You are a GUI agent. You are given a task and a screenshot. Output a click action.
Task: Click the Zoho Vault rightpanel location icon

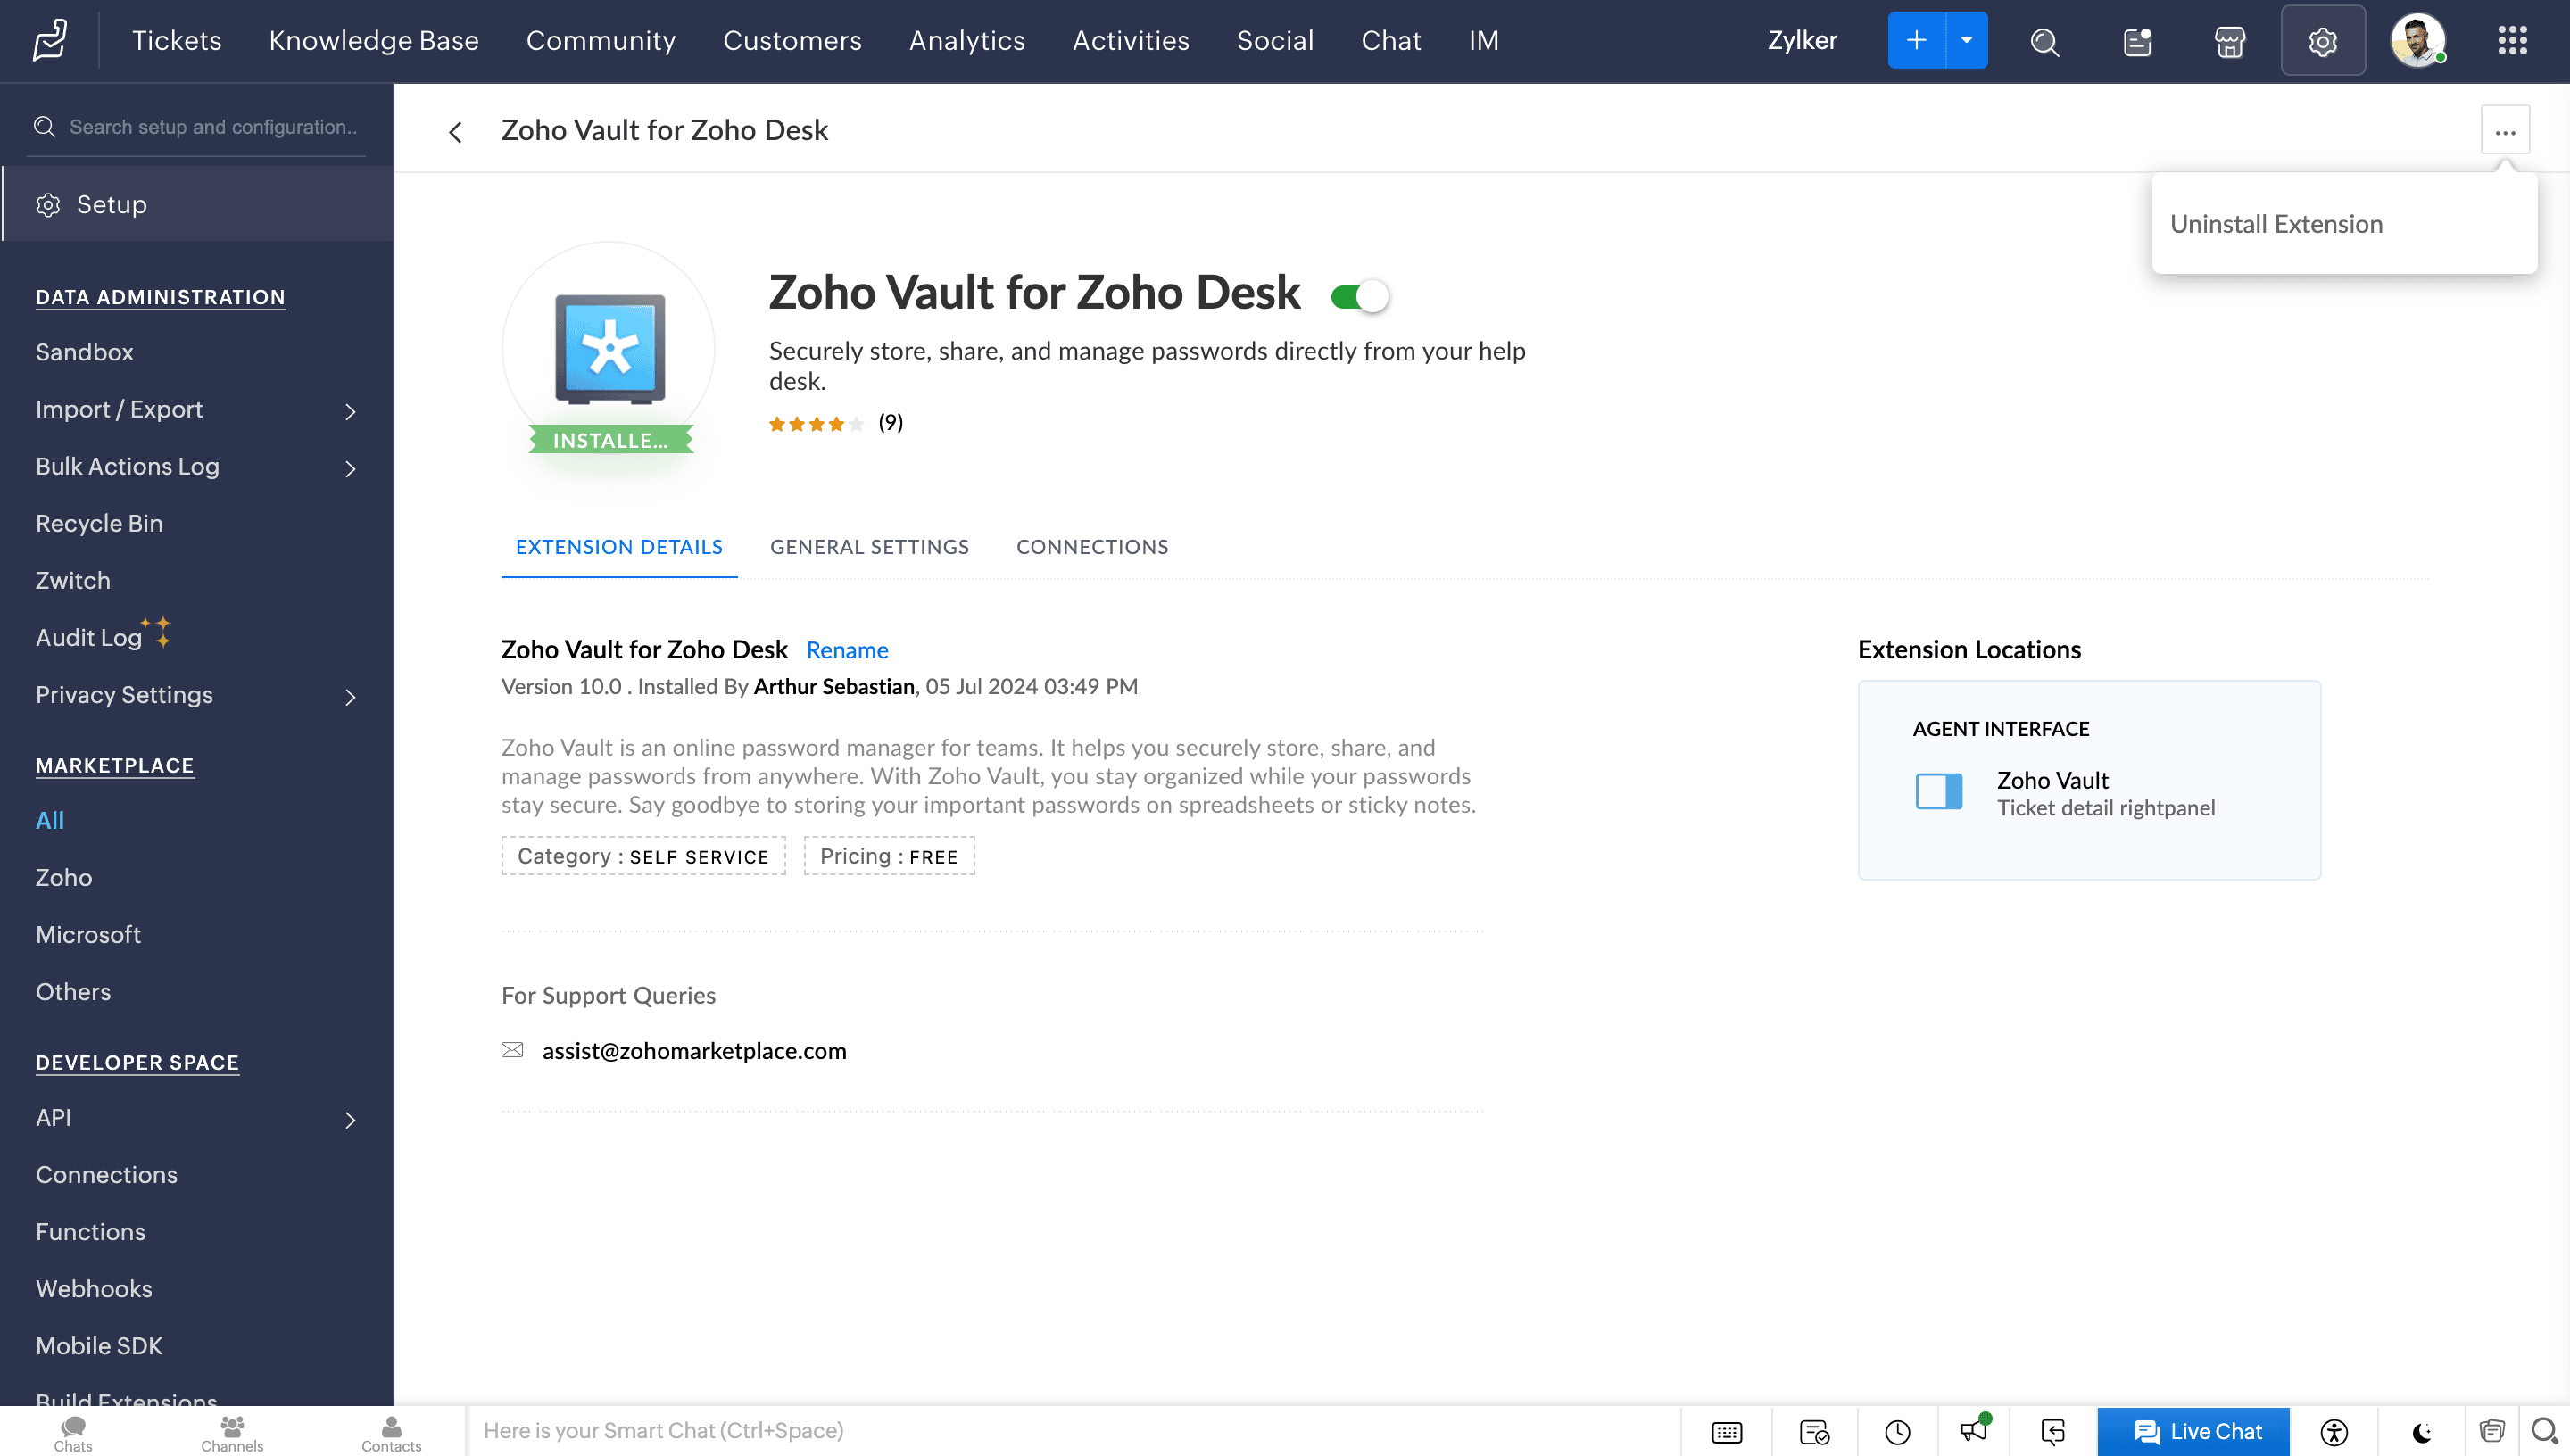(x=1939, y=792)
